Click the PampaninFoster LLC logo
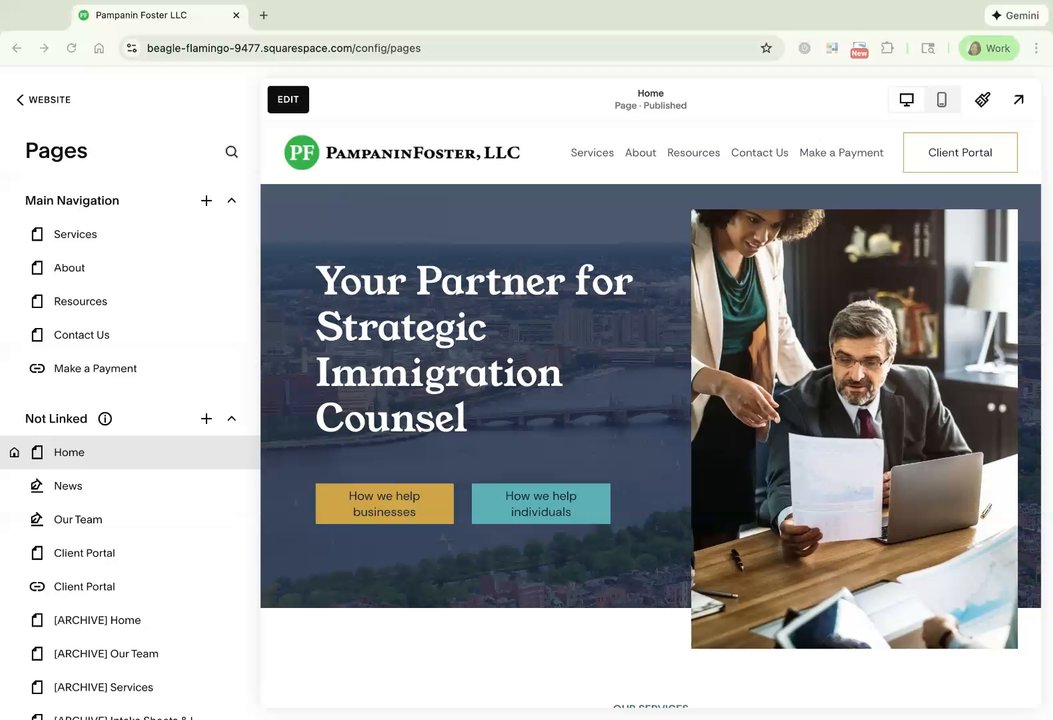 pyautogui.click(x=402, y=152)
